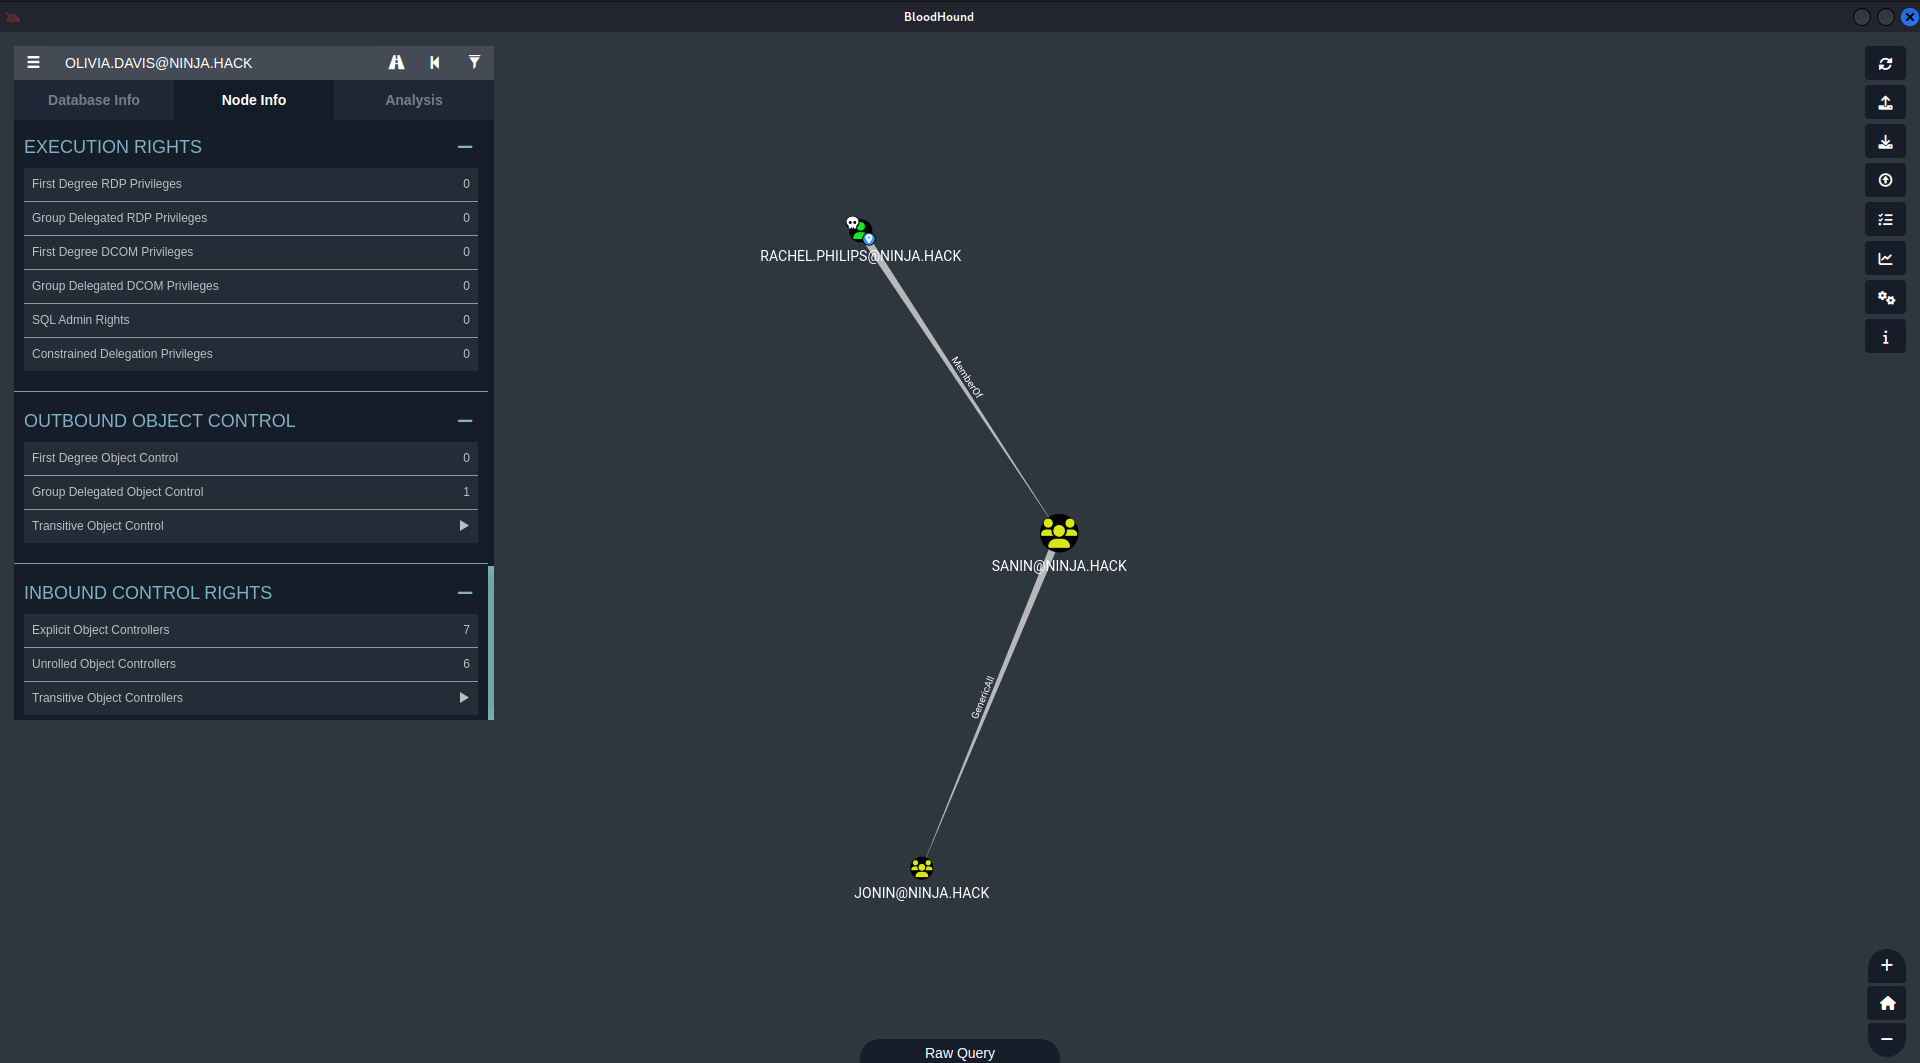Select the SANIN@NINJA.HACK group node
Viewport: 1920px width, 1063px height.
pos(1058,533)
